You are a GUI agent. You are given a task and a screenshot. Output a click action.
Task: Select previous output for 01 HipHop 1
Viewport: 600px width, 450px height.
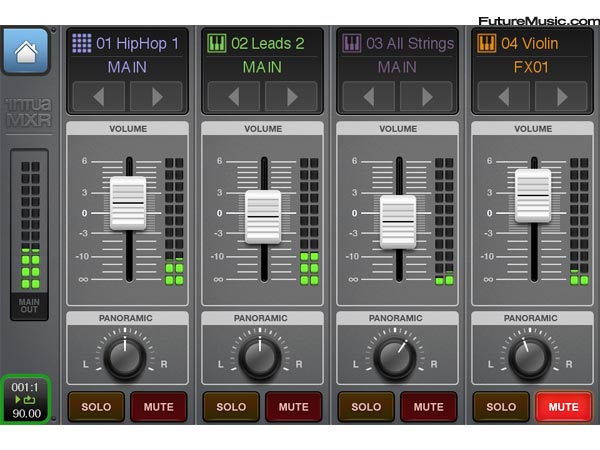click(x=99, y=97)
